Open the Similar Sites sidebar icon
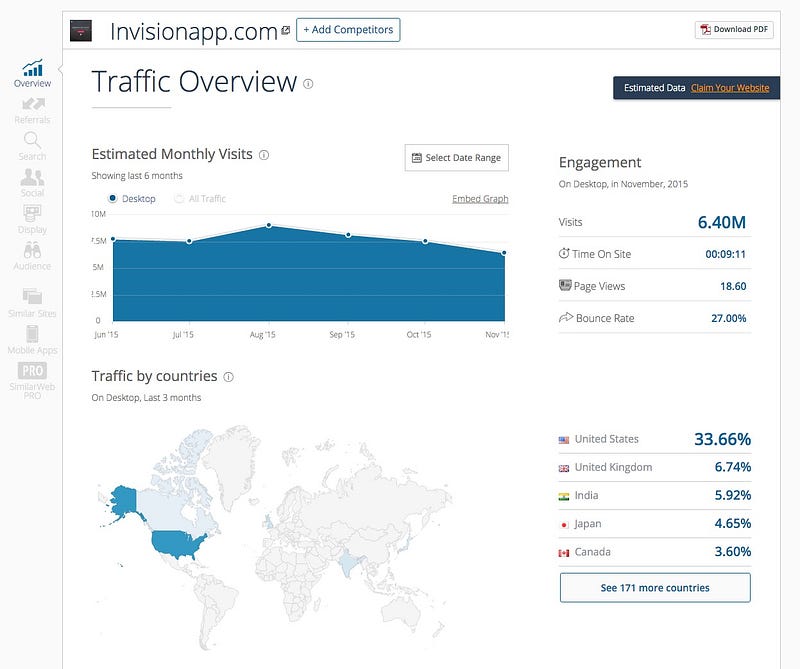 [x=32, y=296]
